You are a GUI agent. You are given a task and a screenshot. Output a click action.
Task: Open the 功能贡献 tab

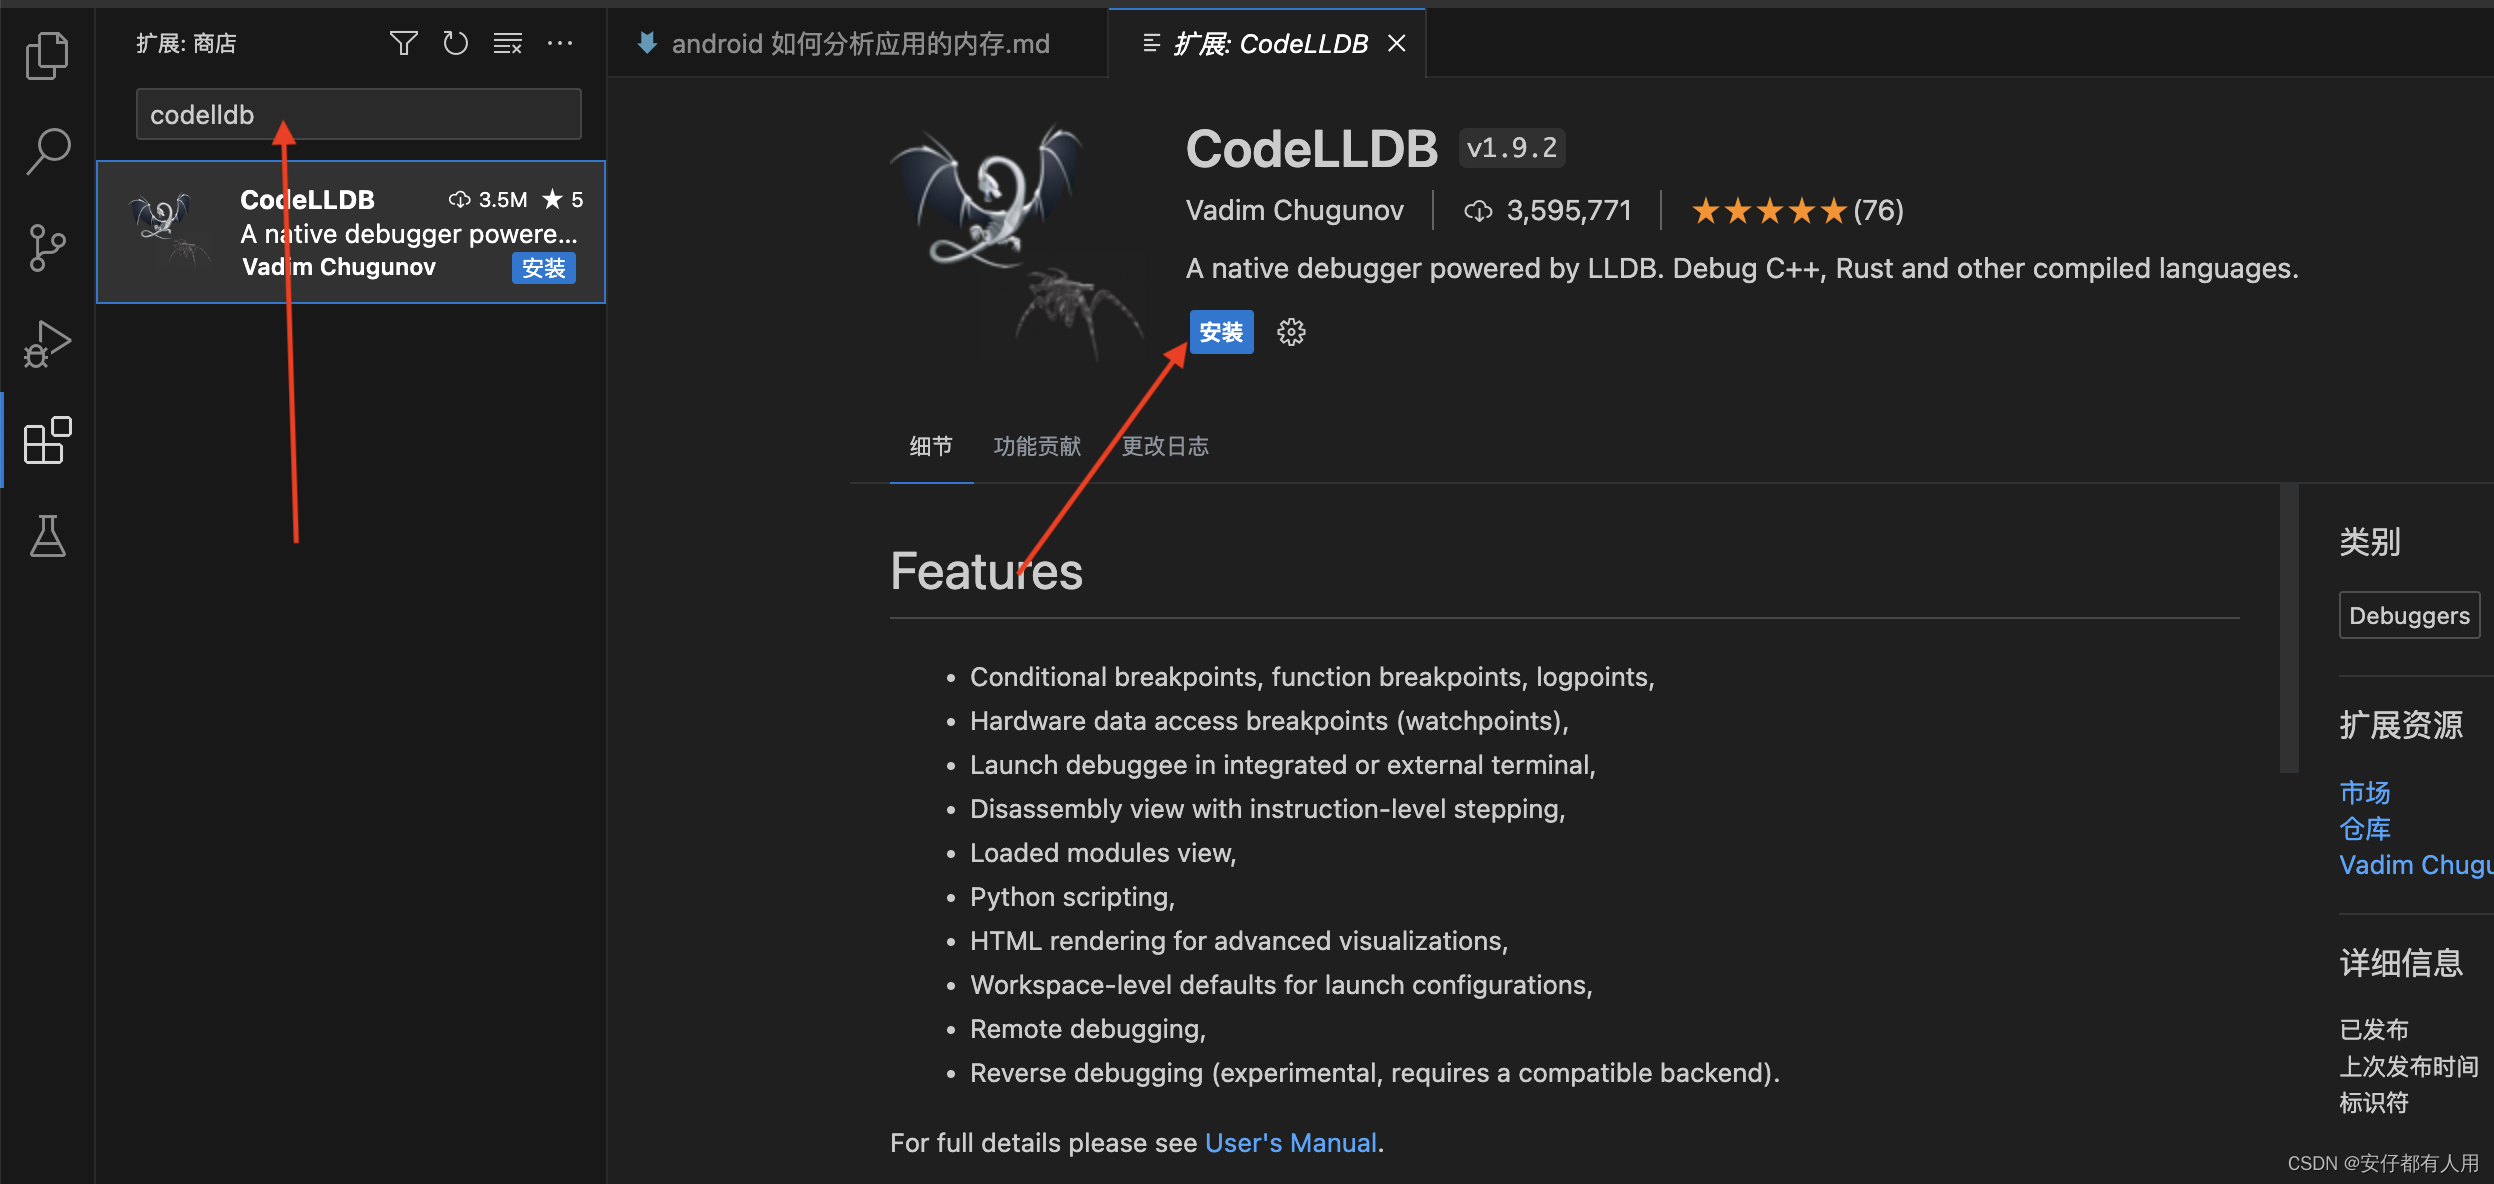click(x=1036, y=446)
